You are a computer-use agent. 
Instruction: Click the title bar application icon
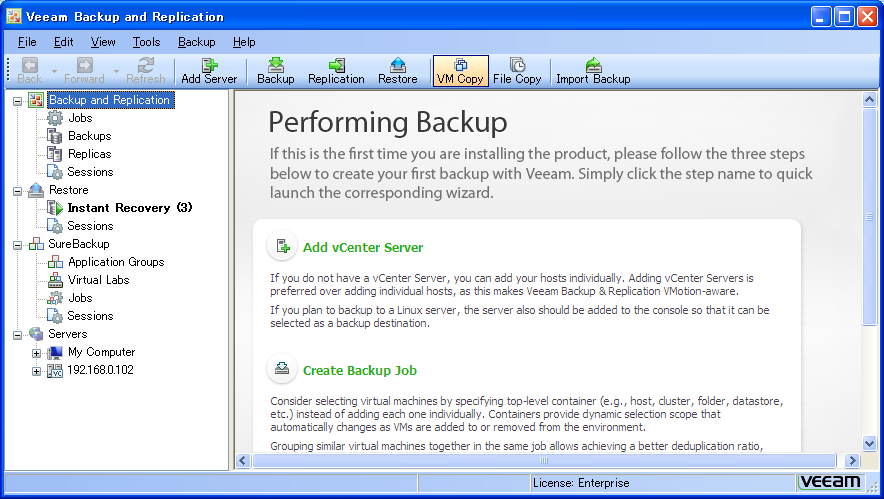pos(14,16)
